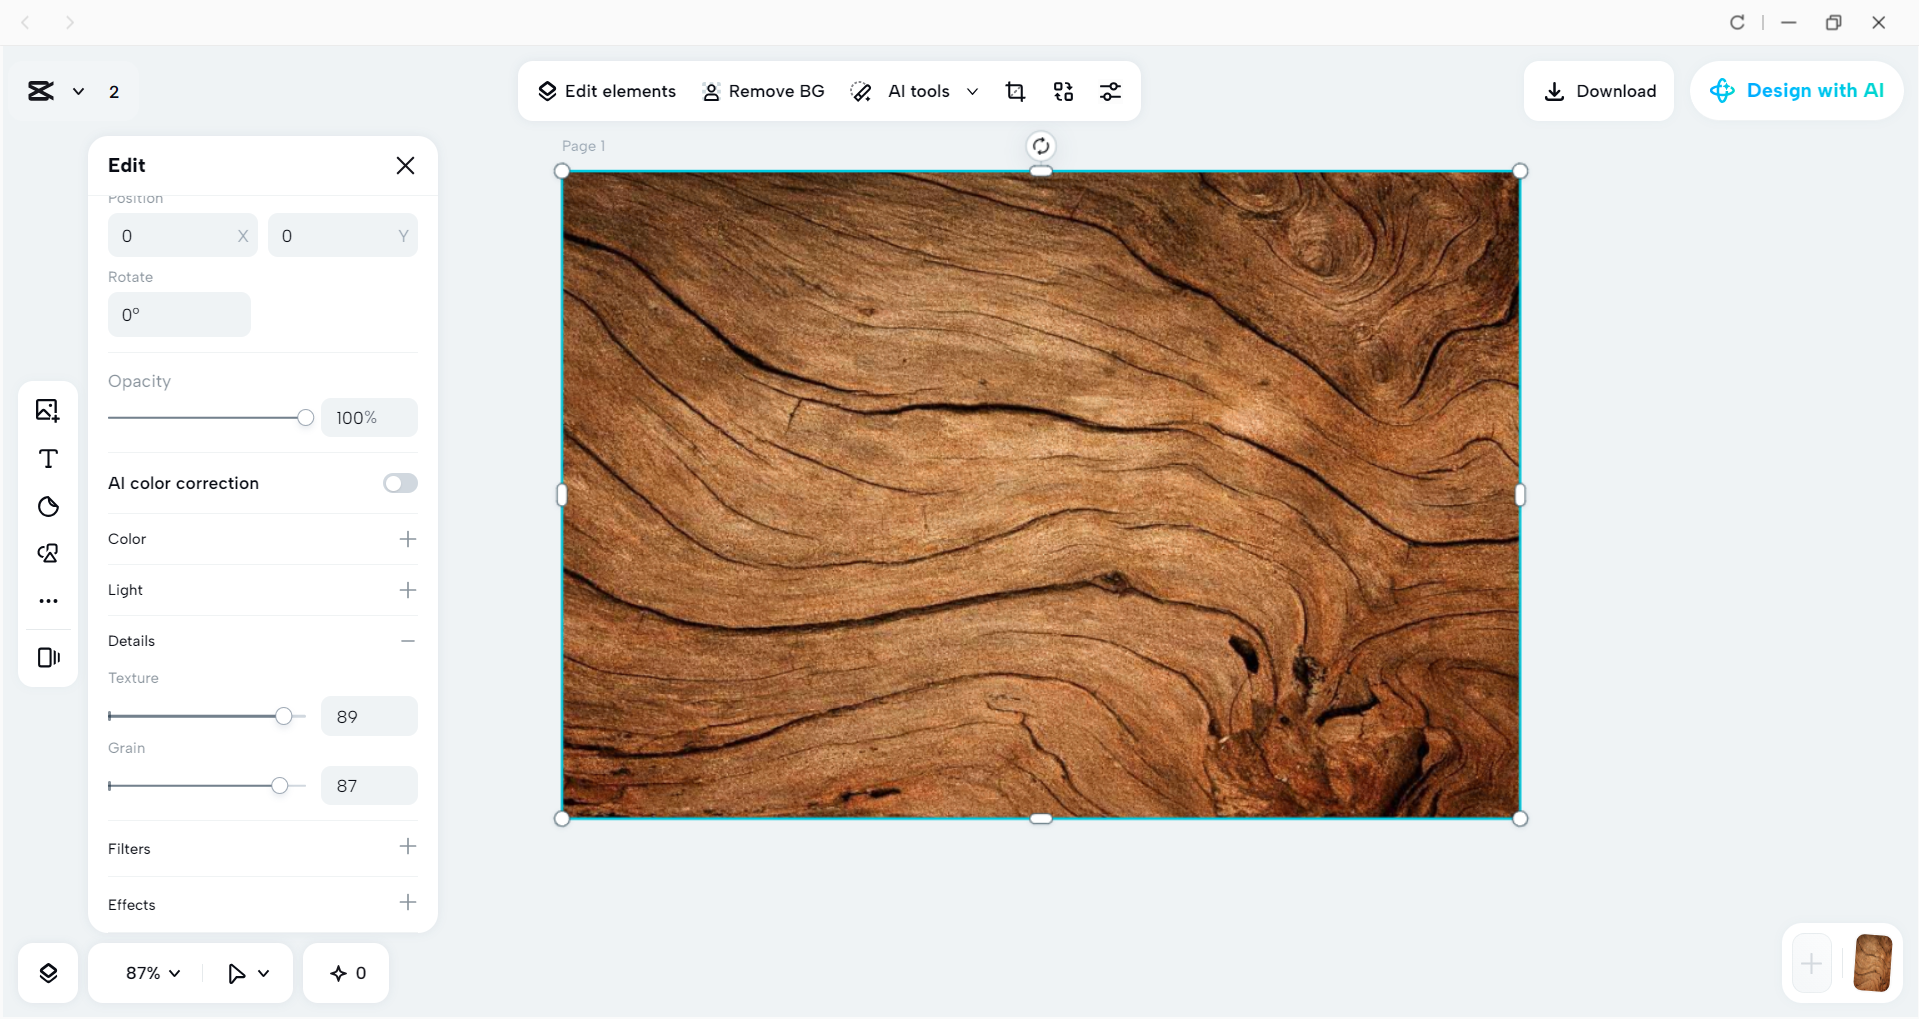Click the Texture value field 89
This screenshot has height=1019, width=1919.
click(369, 716)
